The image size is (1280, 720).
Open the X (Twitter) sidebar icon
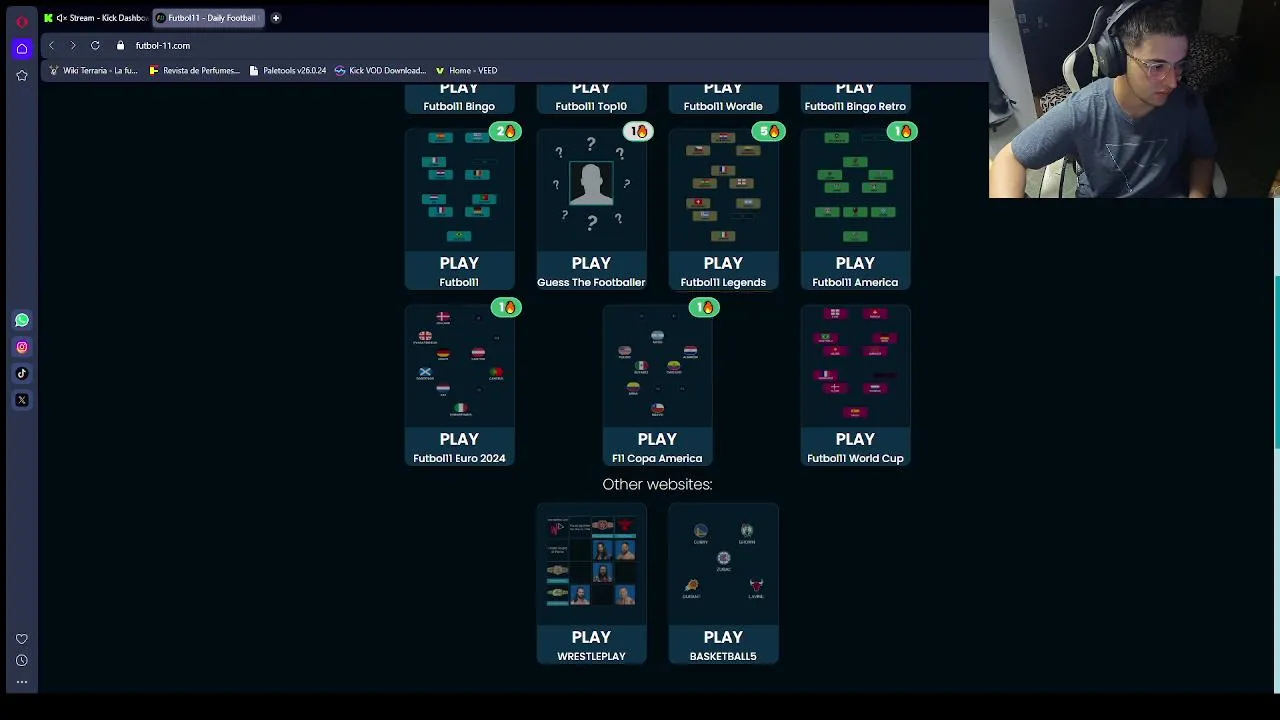(x=22, y=400)
